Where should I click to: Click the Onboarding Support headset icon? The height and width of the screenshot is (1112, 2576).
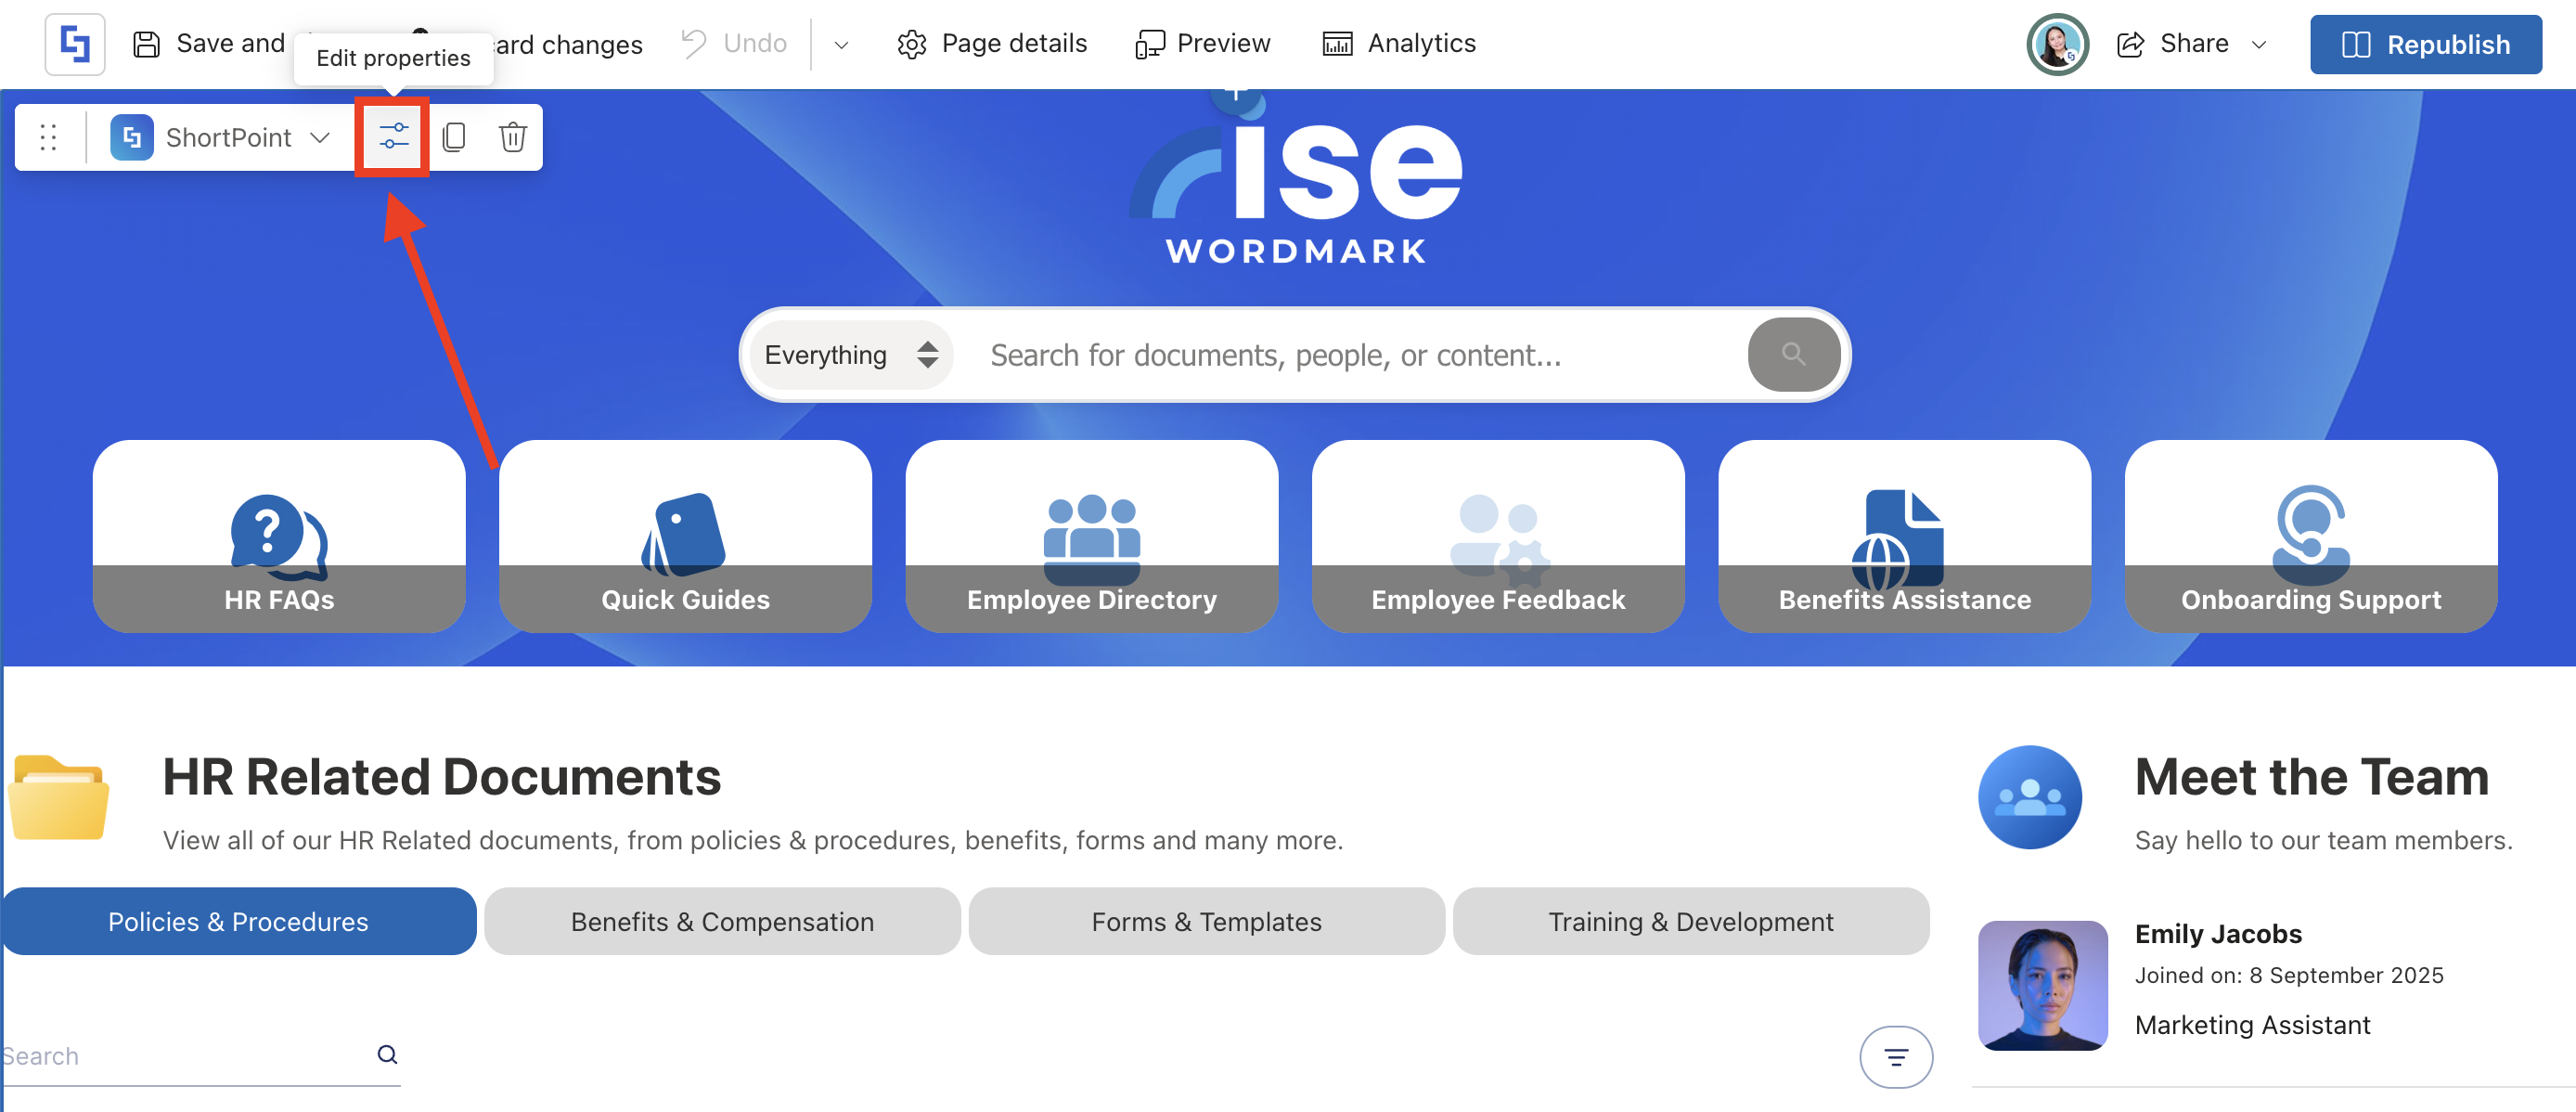coord(2311,534)
